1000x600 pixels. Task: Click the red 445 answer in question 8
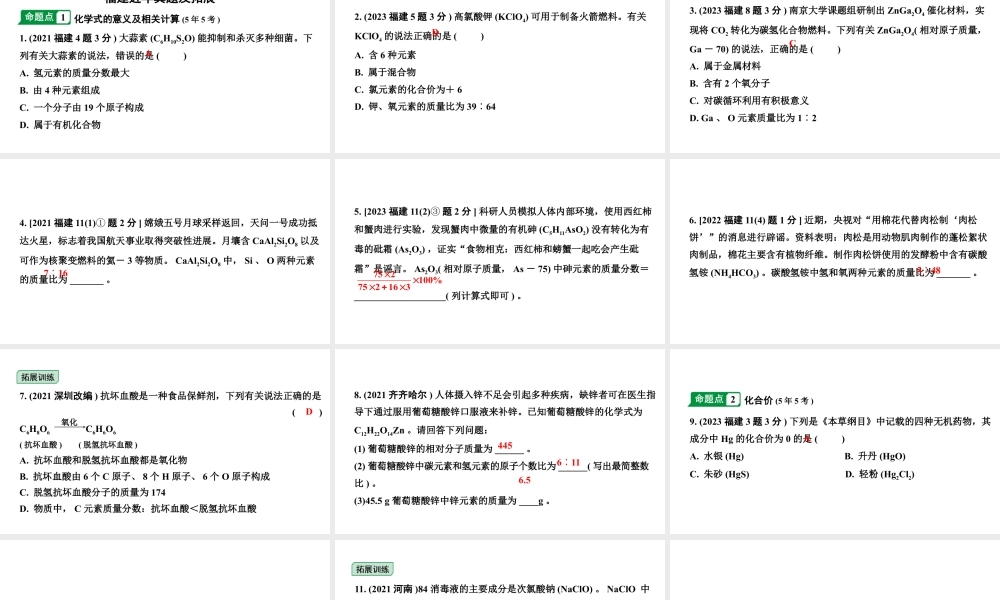(505, 445)
